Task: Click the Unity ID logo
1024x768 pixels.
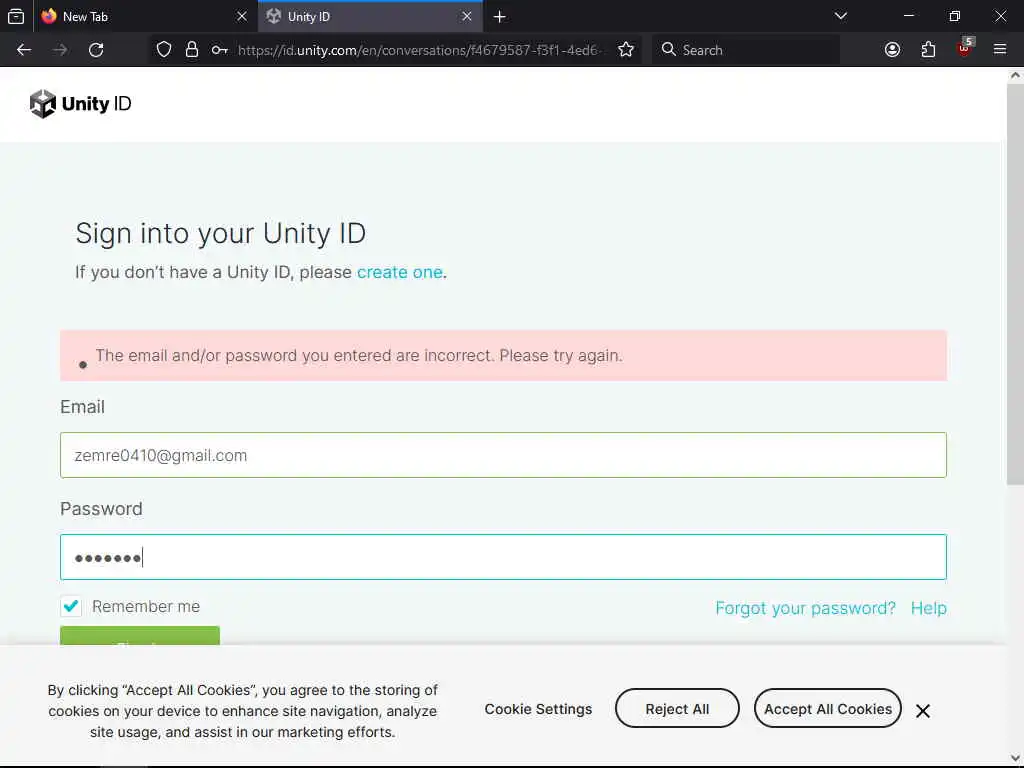Action: coord(80,104)
